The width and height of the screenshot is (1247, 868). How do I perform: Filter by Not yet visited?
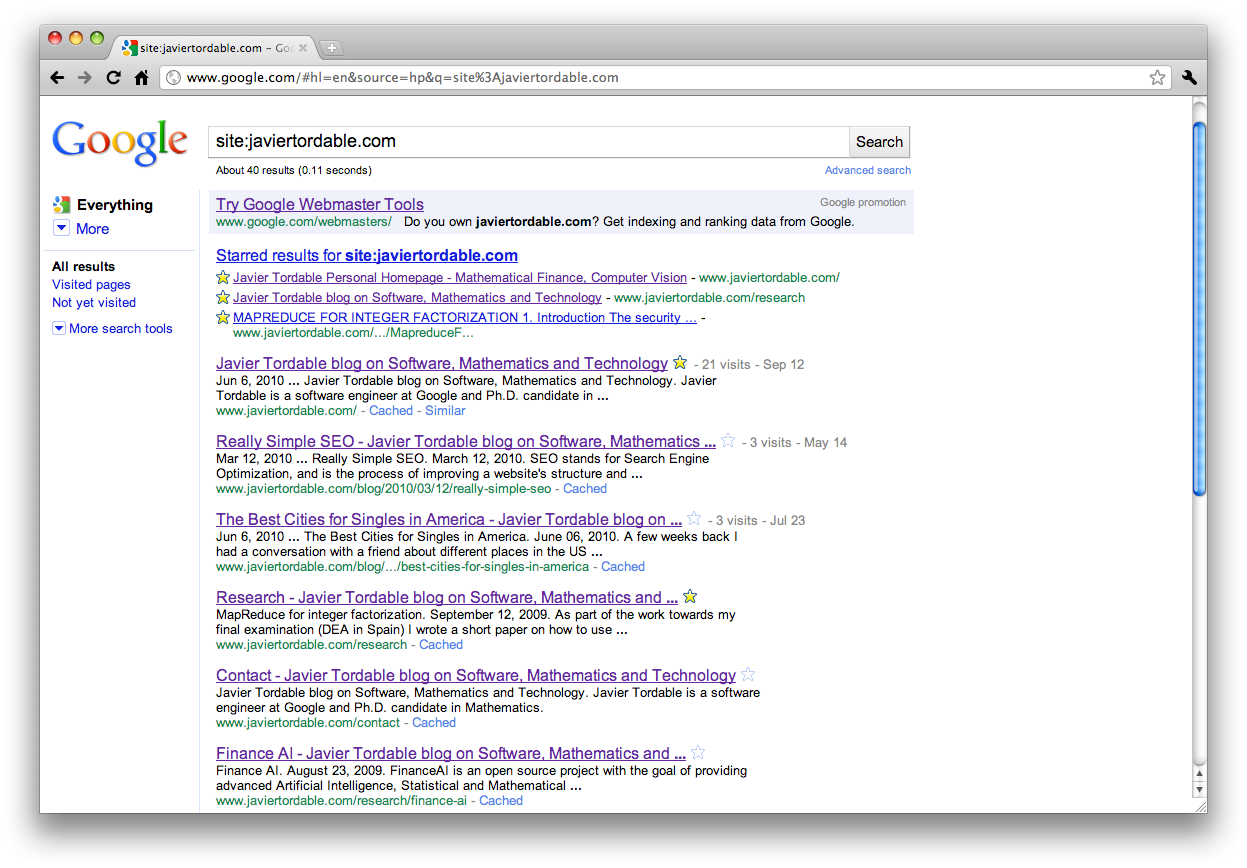(94, 303)
